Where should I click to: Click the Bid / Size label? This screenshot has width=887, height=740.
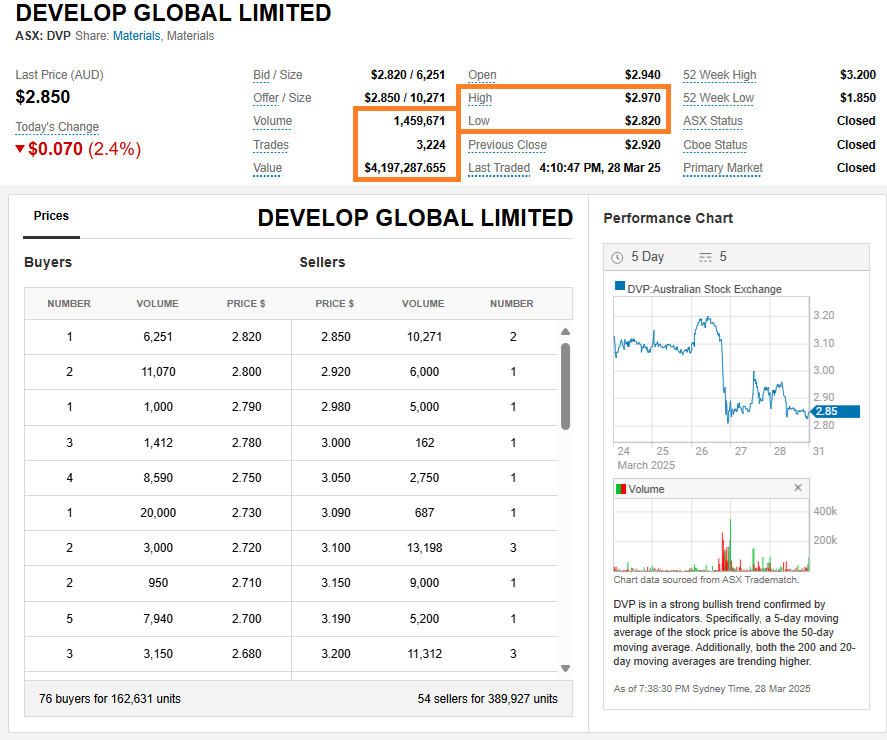click(x=277, y=75)
